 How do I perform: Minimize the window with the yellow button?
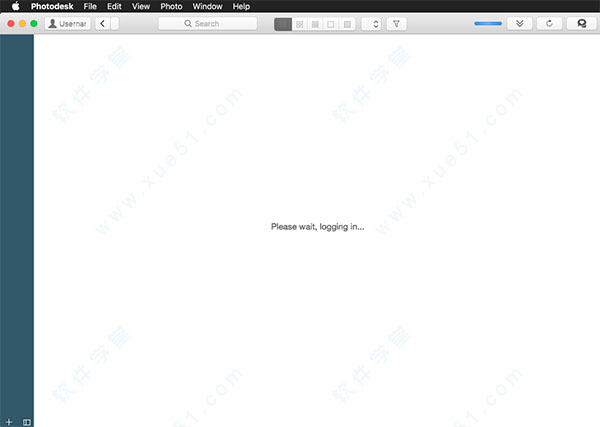23,24
